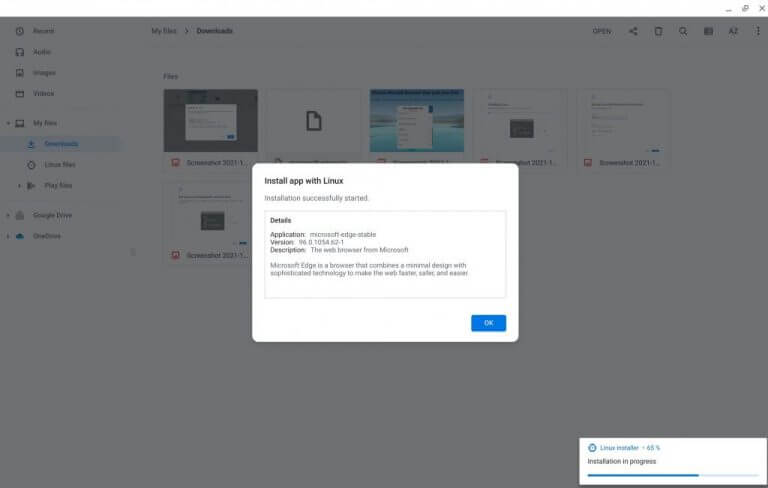Select the generic document file thumbnail
The height and width of the screenshot is (488, 768).
(314, 121)
